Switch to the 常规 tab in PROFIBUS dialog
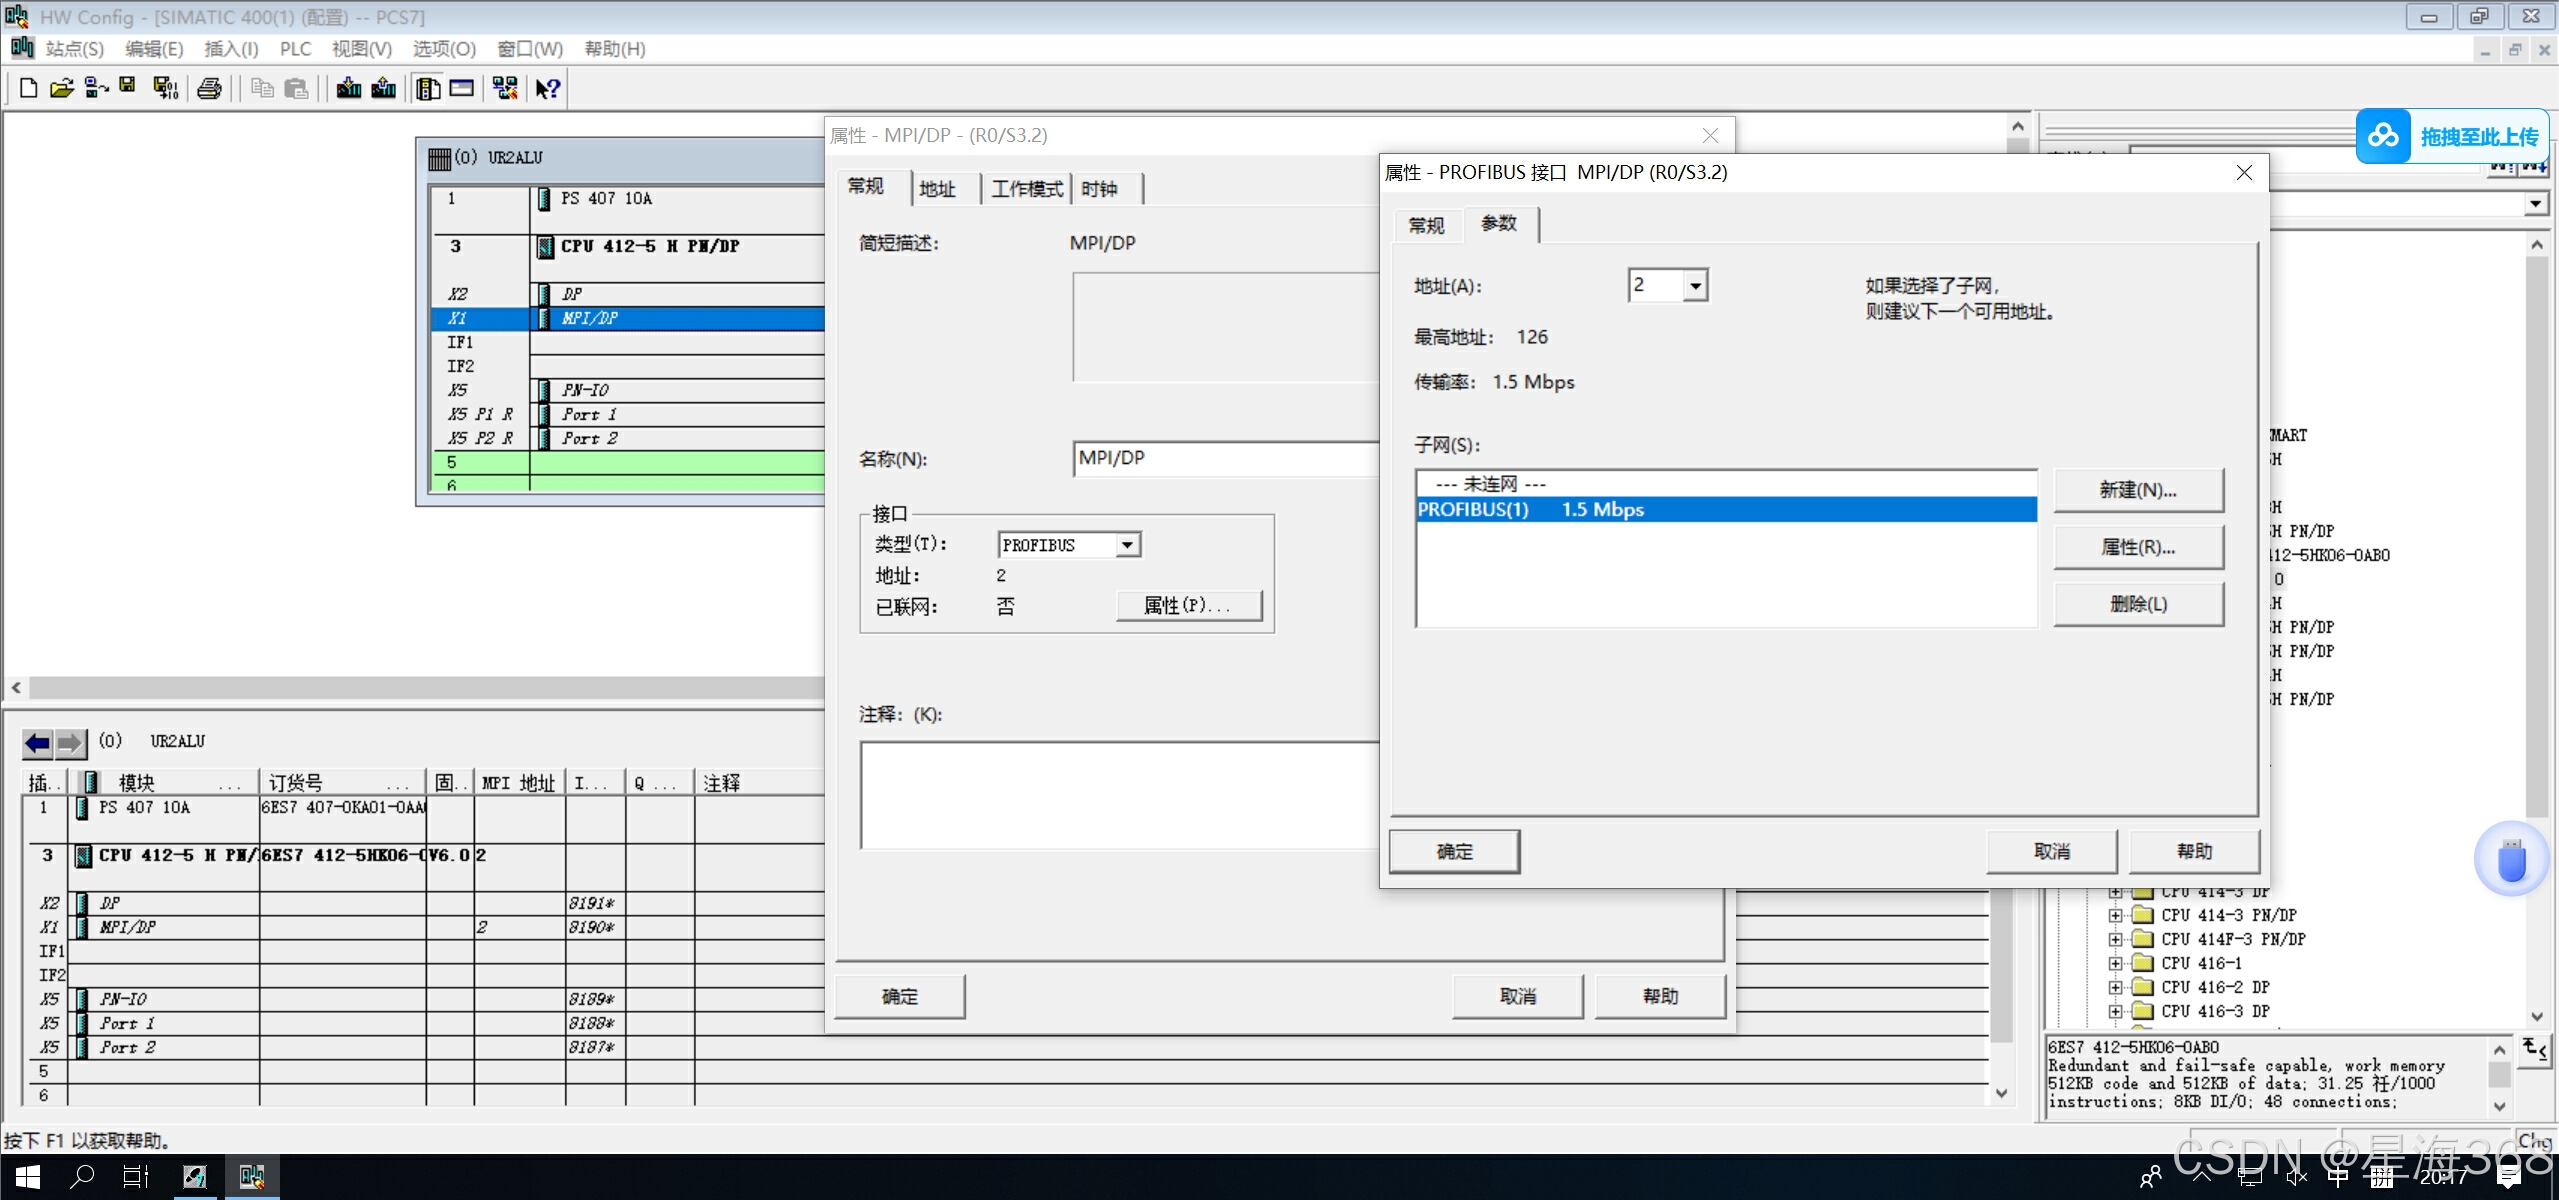Viewport: 2559px width, 1200px height. coord(1426,225)
